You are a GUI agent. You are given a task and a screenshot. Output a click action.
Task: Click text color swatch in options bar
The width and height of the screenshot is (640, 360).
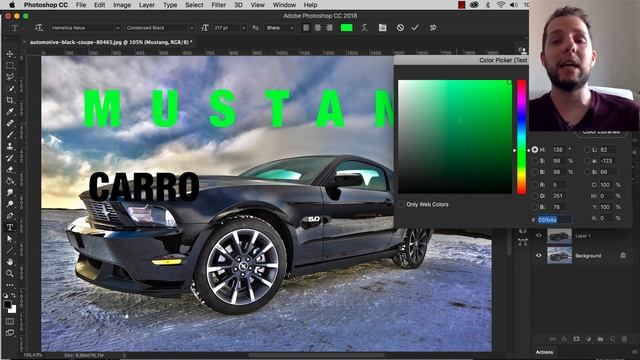click(x=346, y=28)
